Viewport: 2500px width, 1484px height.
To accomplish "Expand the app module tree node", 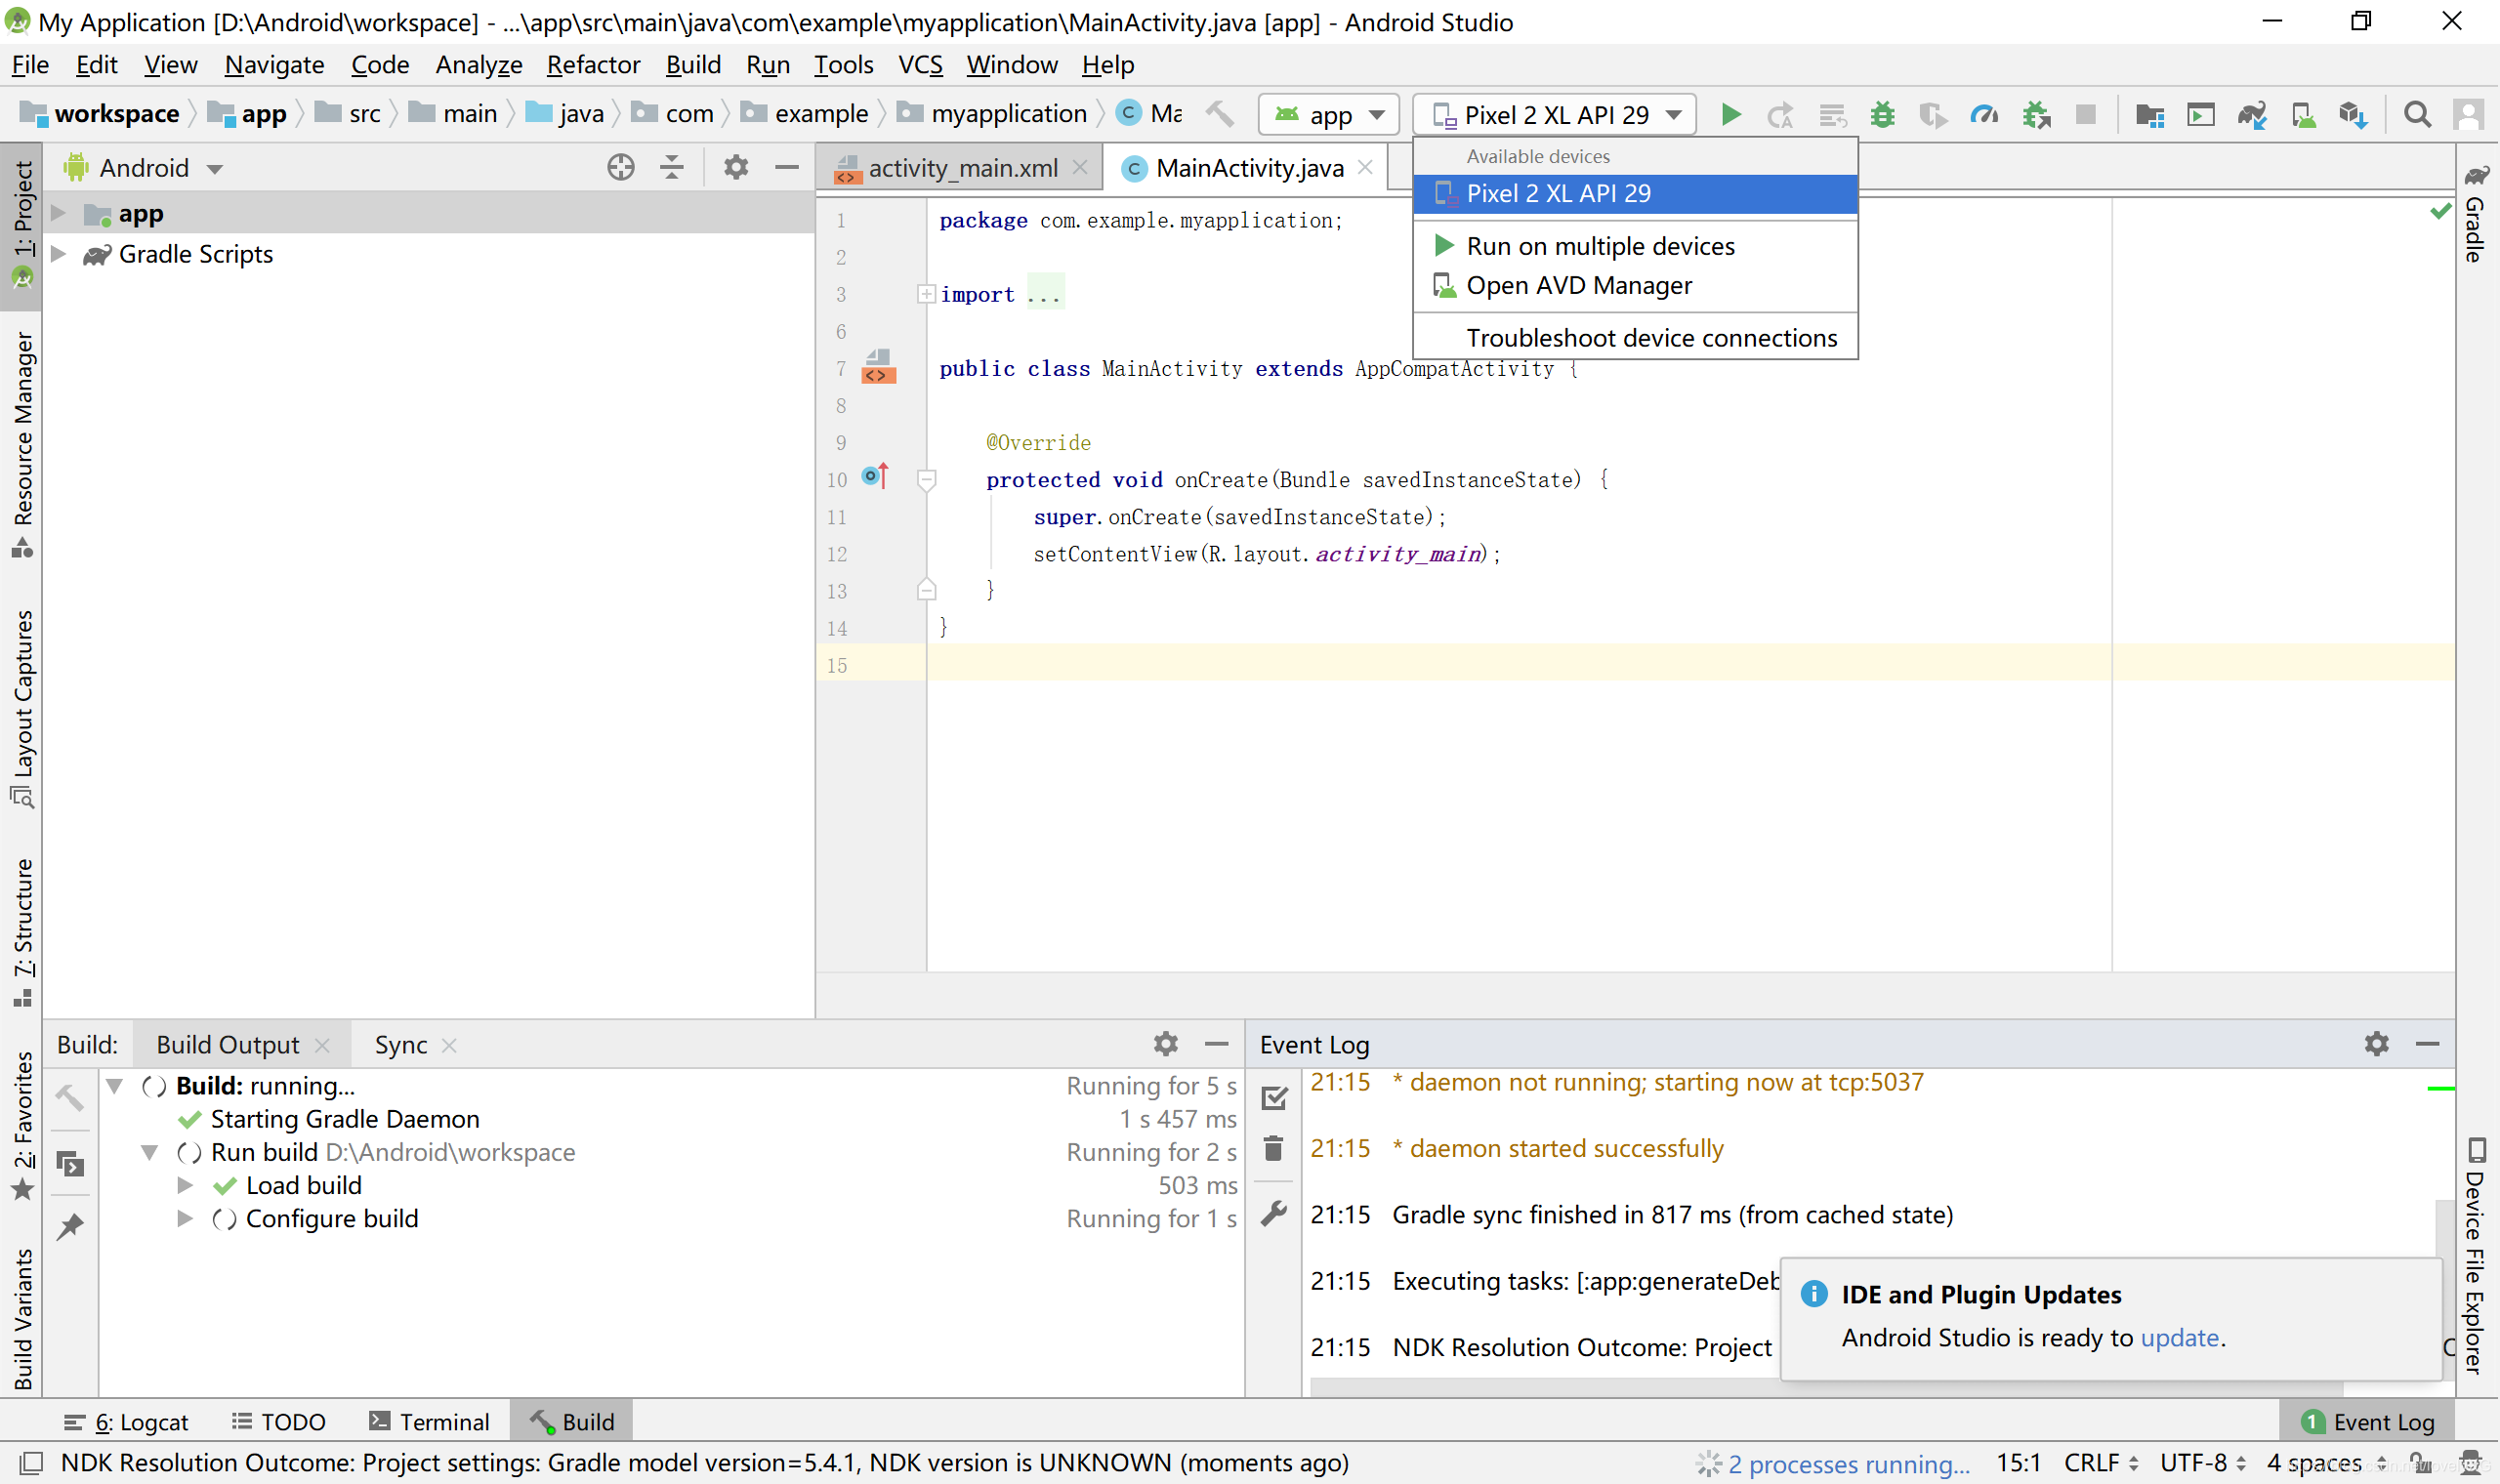I will (x=58, y=213).
